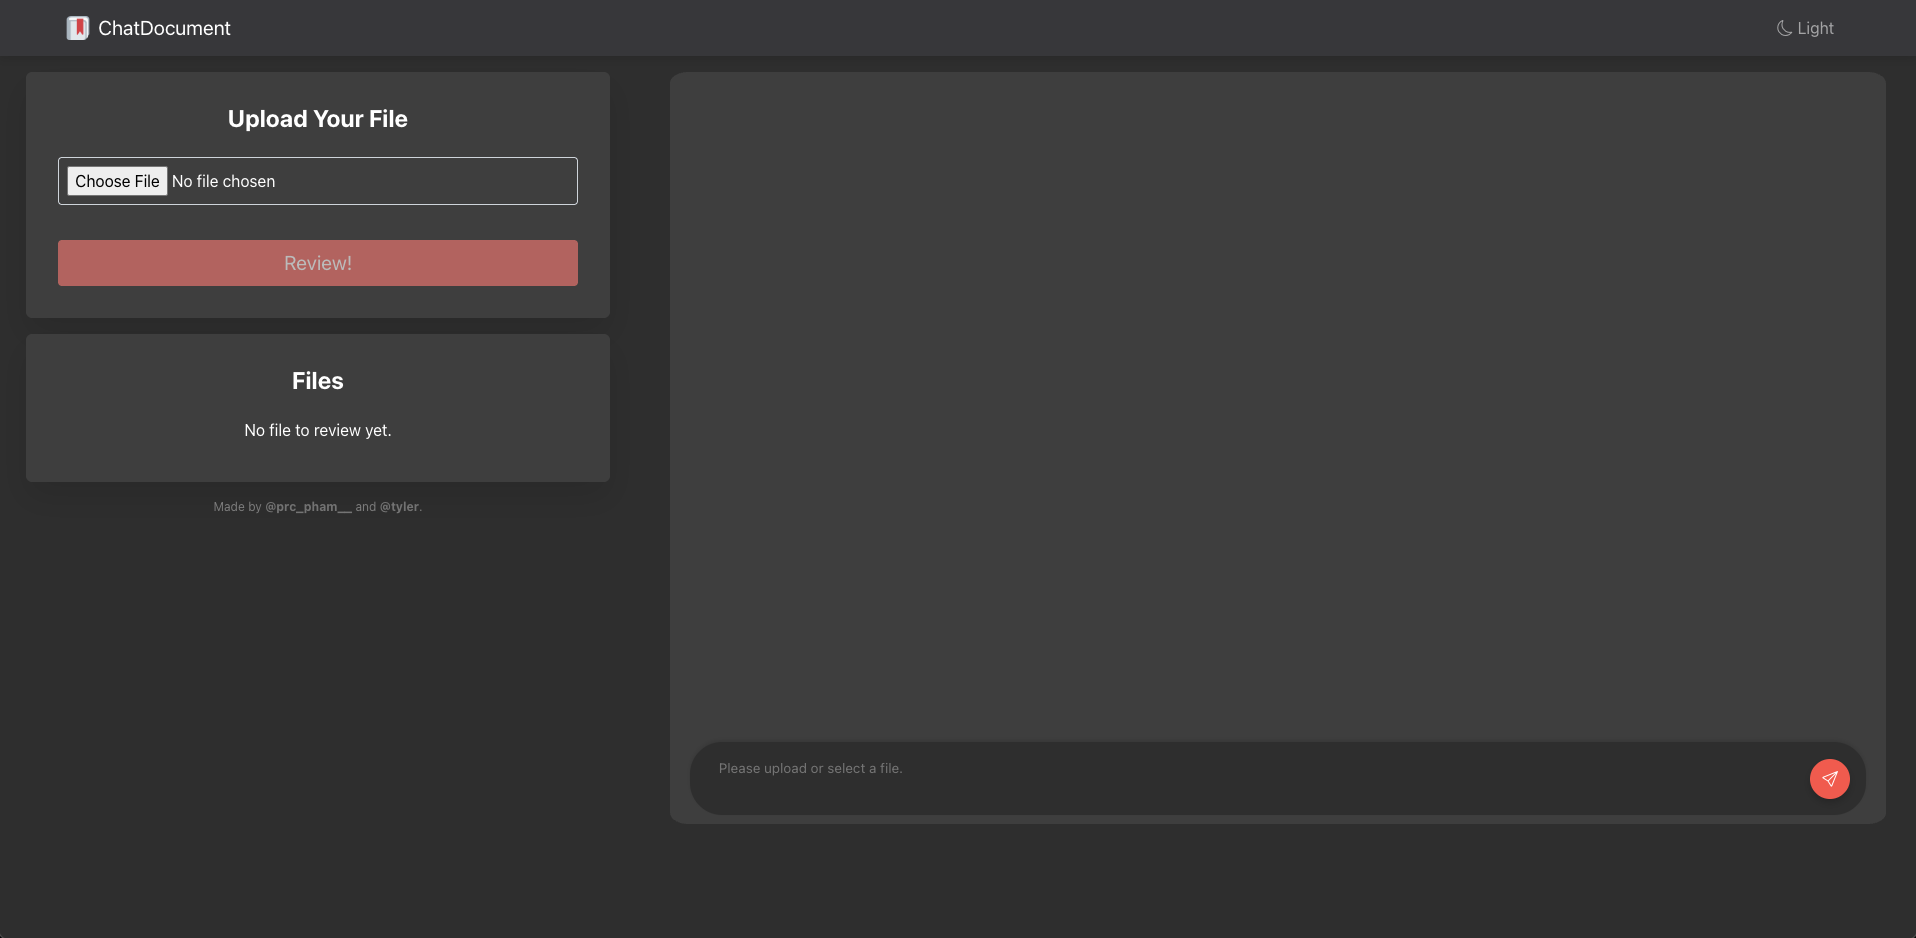Screen dimensions: 1916x938
Task: Select the "Files" panel heading
Action: (x=318, y=381)
